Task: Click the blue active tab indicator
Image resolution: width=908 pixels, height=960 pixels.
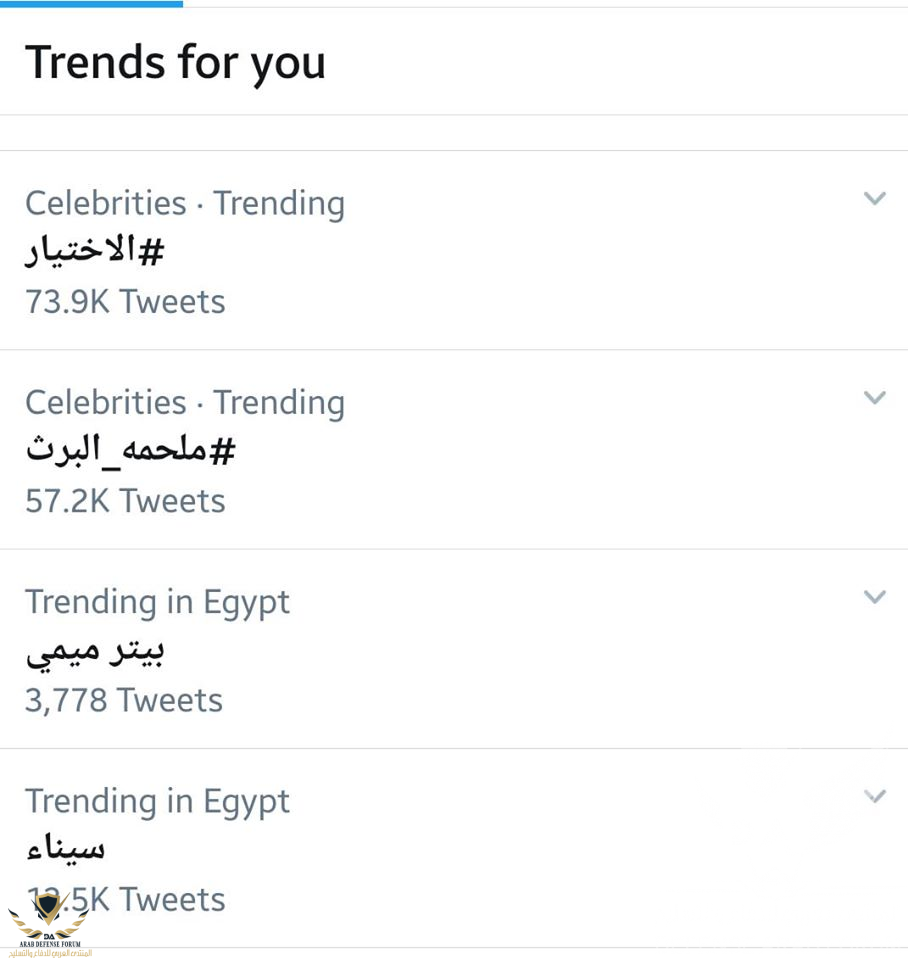Action: pos(91,4)
